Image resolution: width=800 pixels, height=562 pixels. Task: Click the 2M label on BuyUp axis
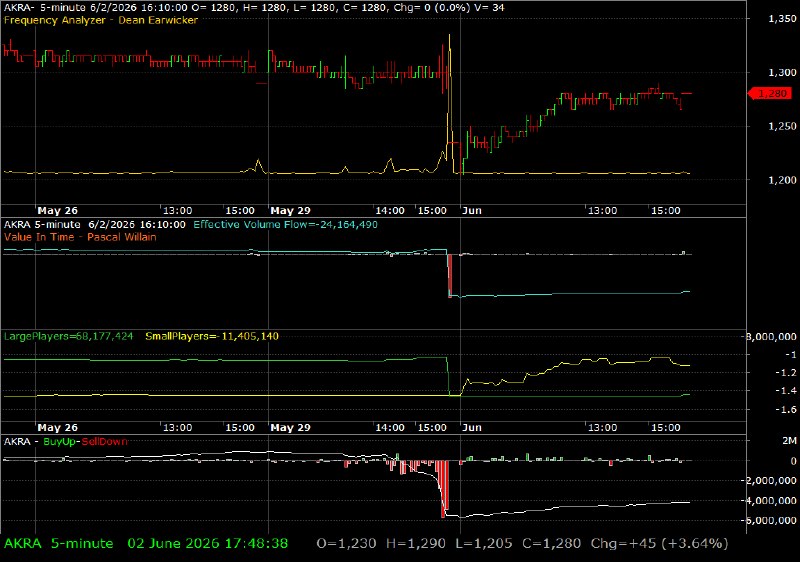790,441
